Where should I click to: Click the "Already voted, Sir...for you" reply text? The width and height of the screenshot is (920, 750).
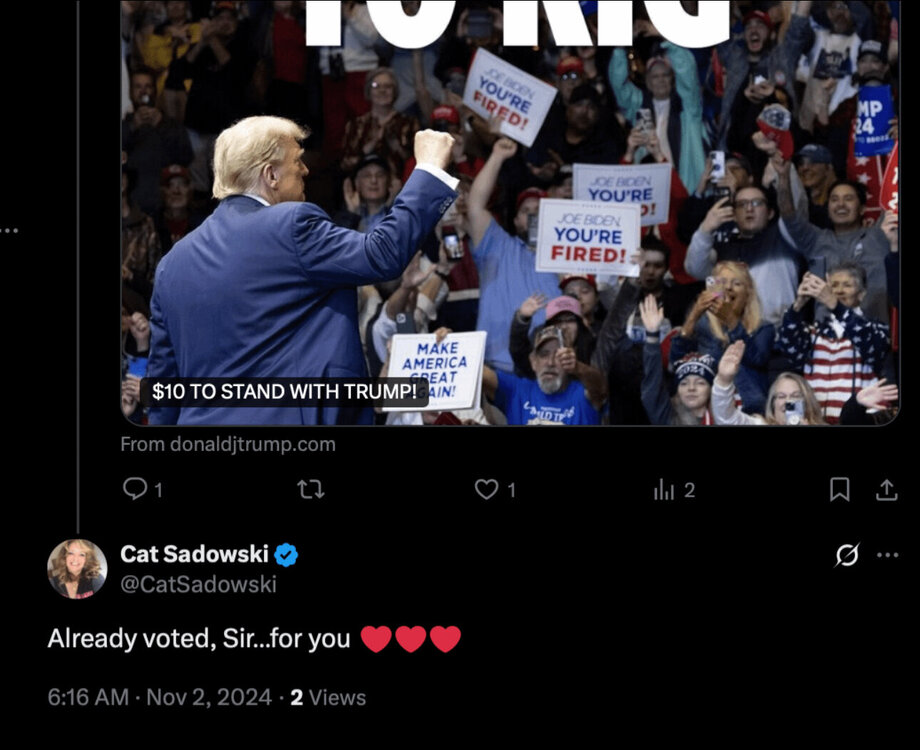(x=198, y=639)
